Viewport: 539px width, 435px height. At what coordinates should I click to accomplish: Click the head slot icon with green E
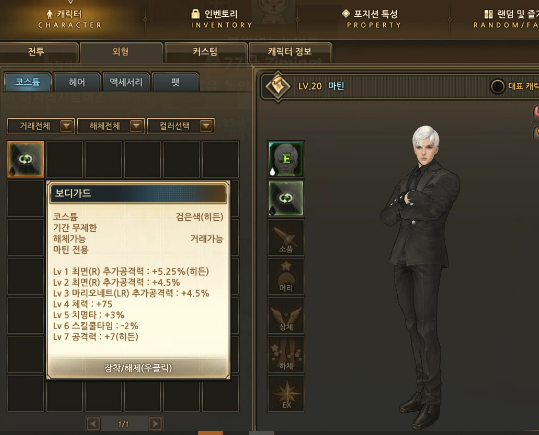pos(286,159)
